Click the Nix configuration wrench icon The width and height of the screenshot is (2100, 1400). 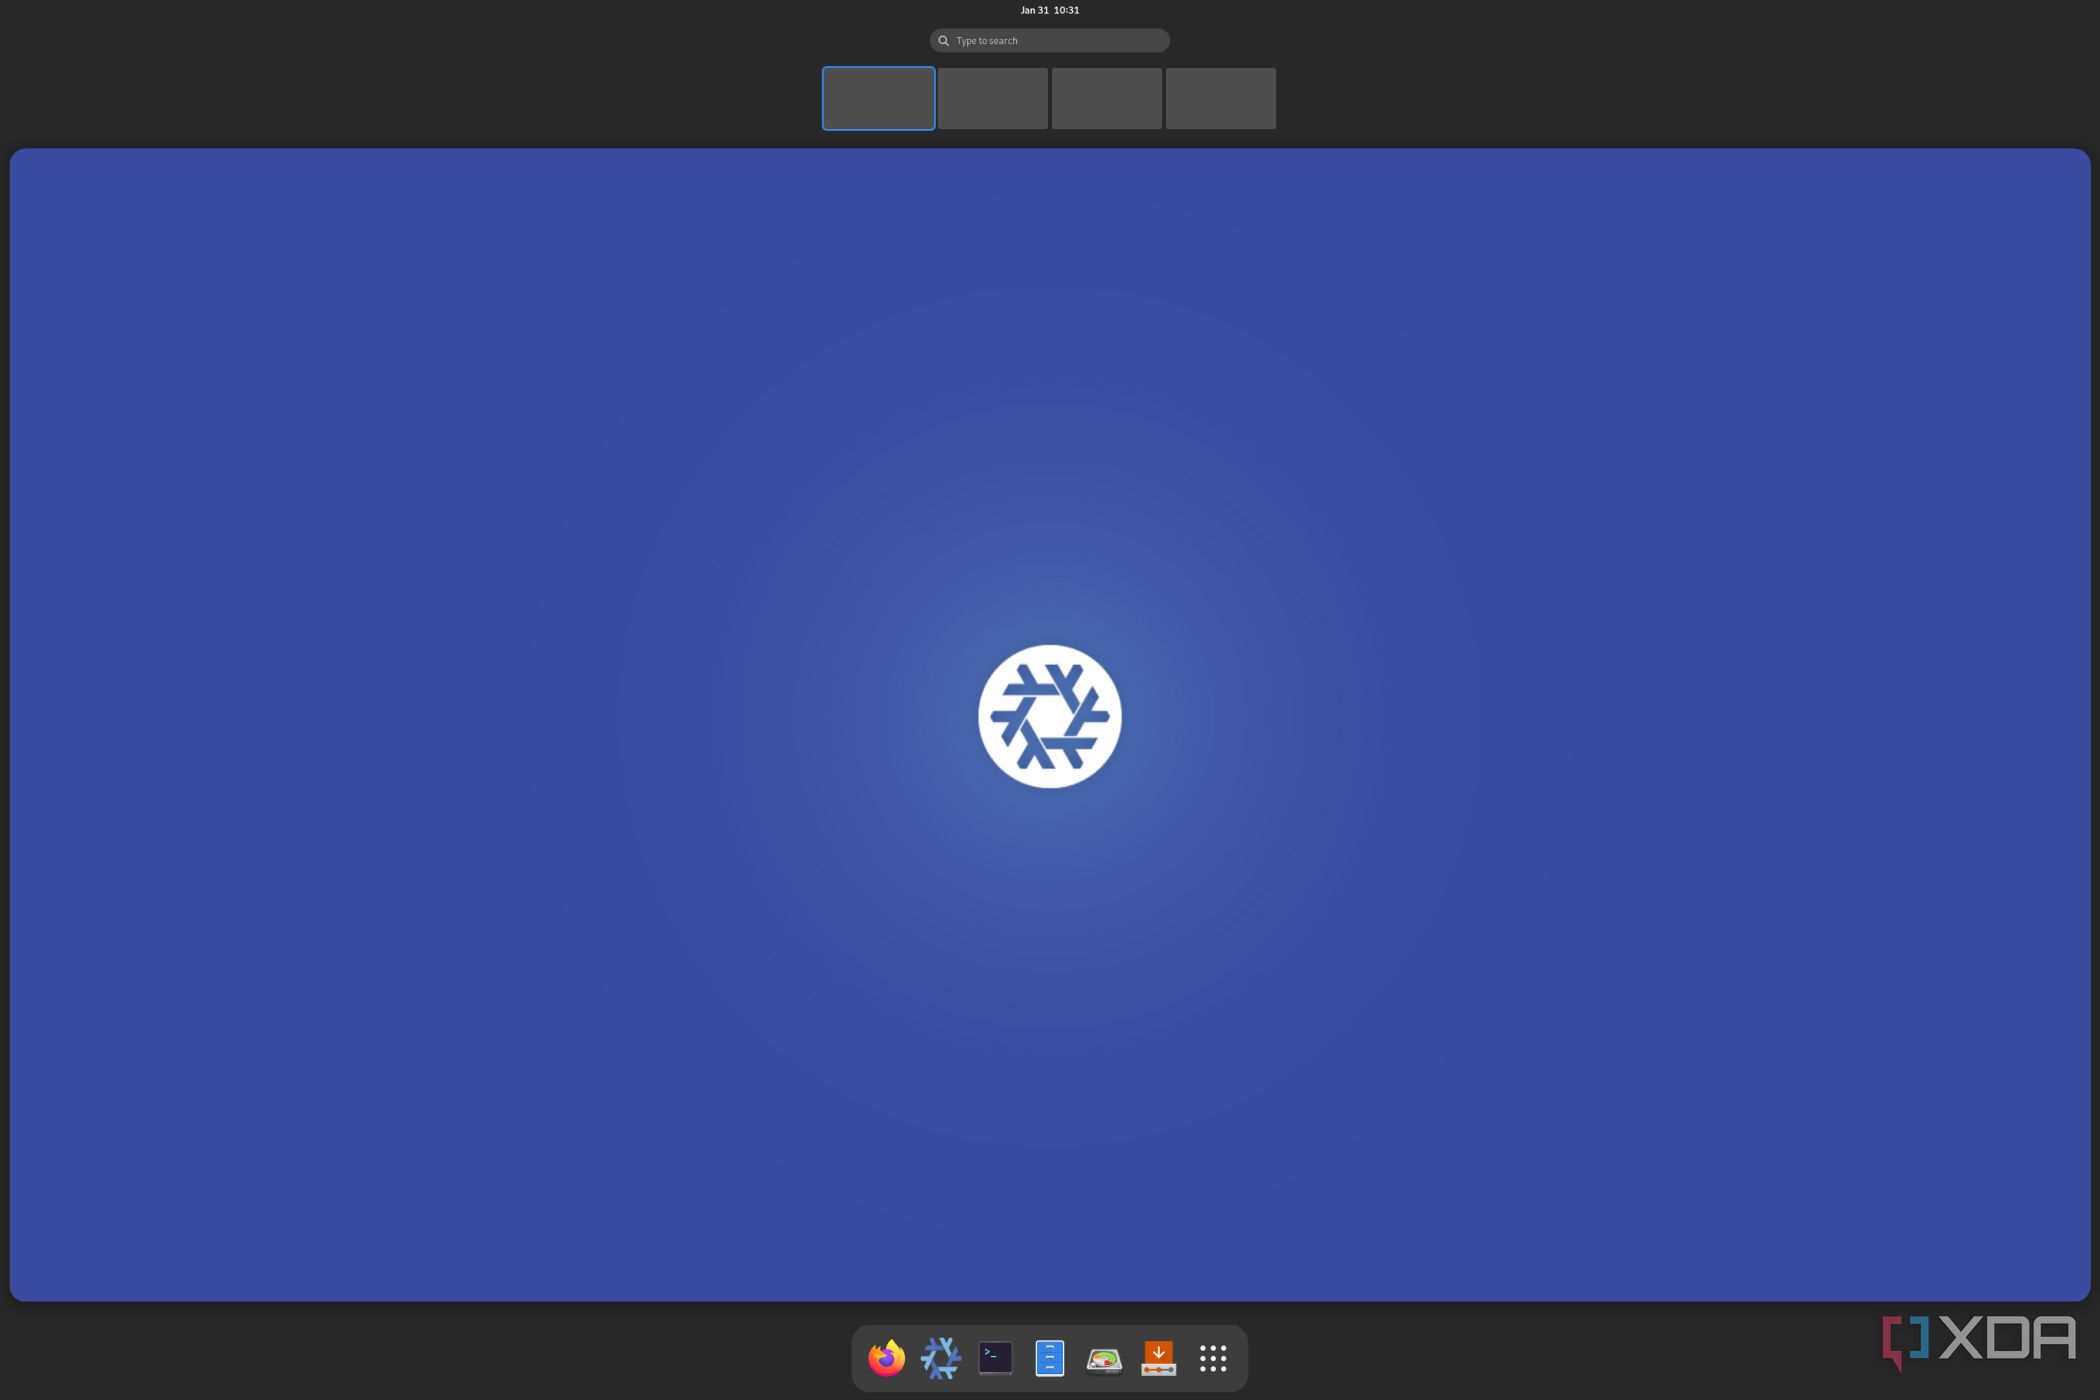[x=941, y=1356]
